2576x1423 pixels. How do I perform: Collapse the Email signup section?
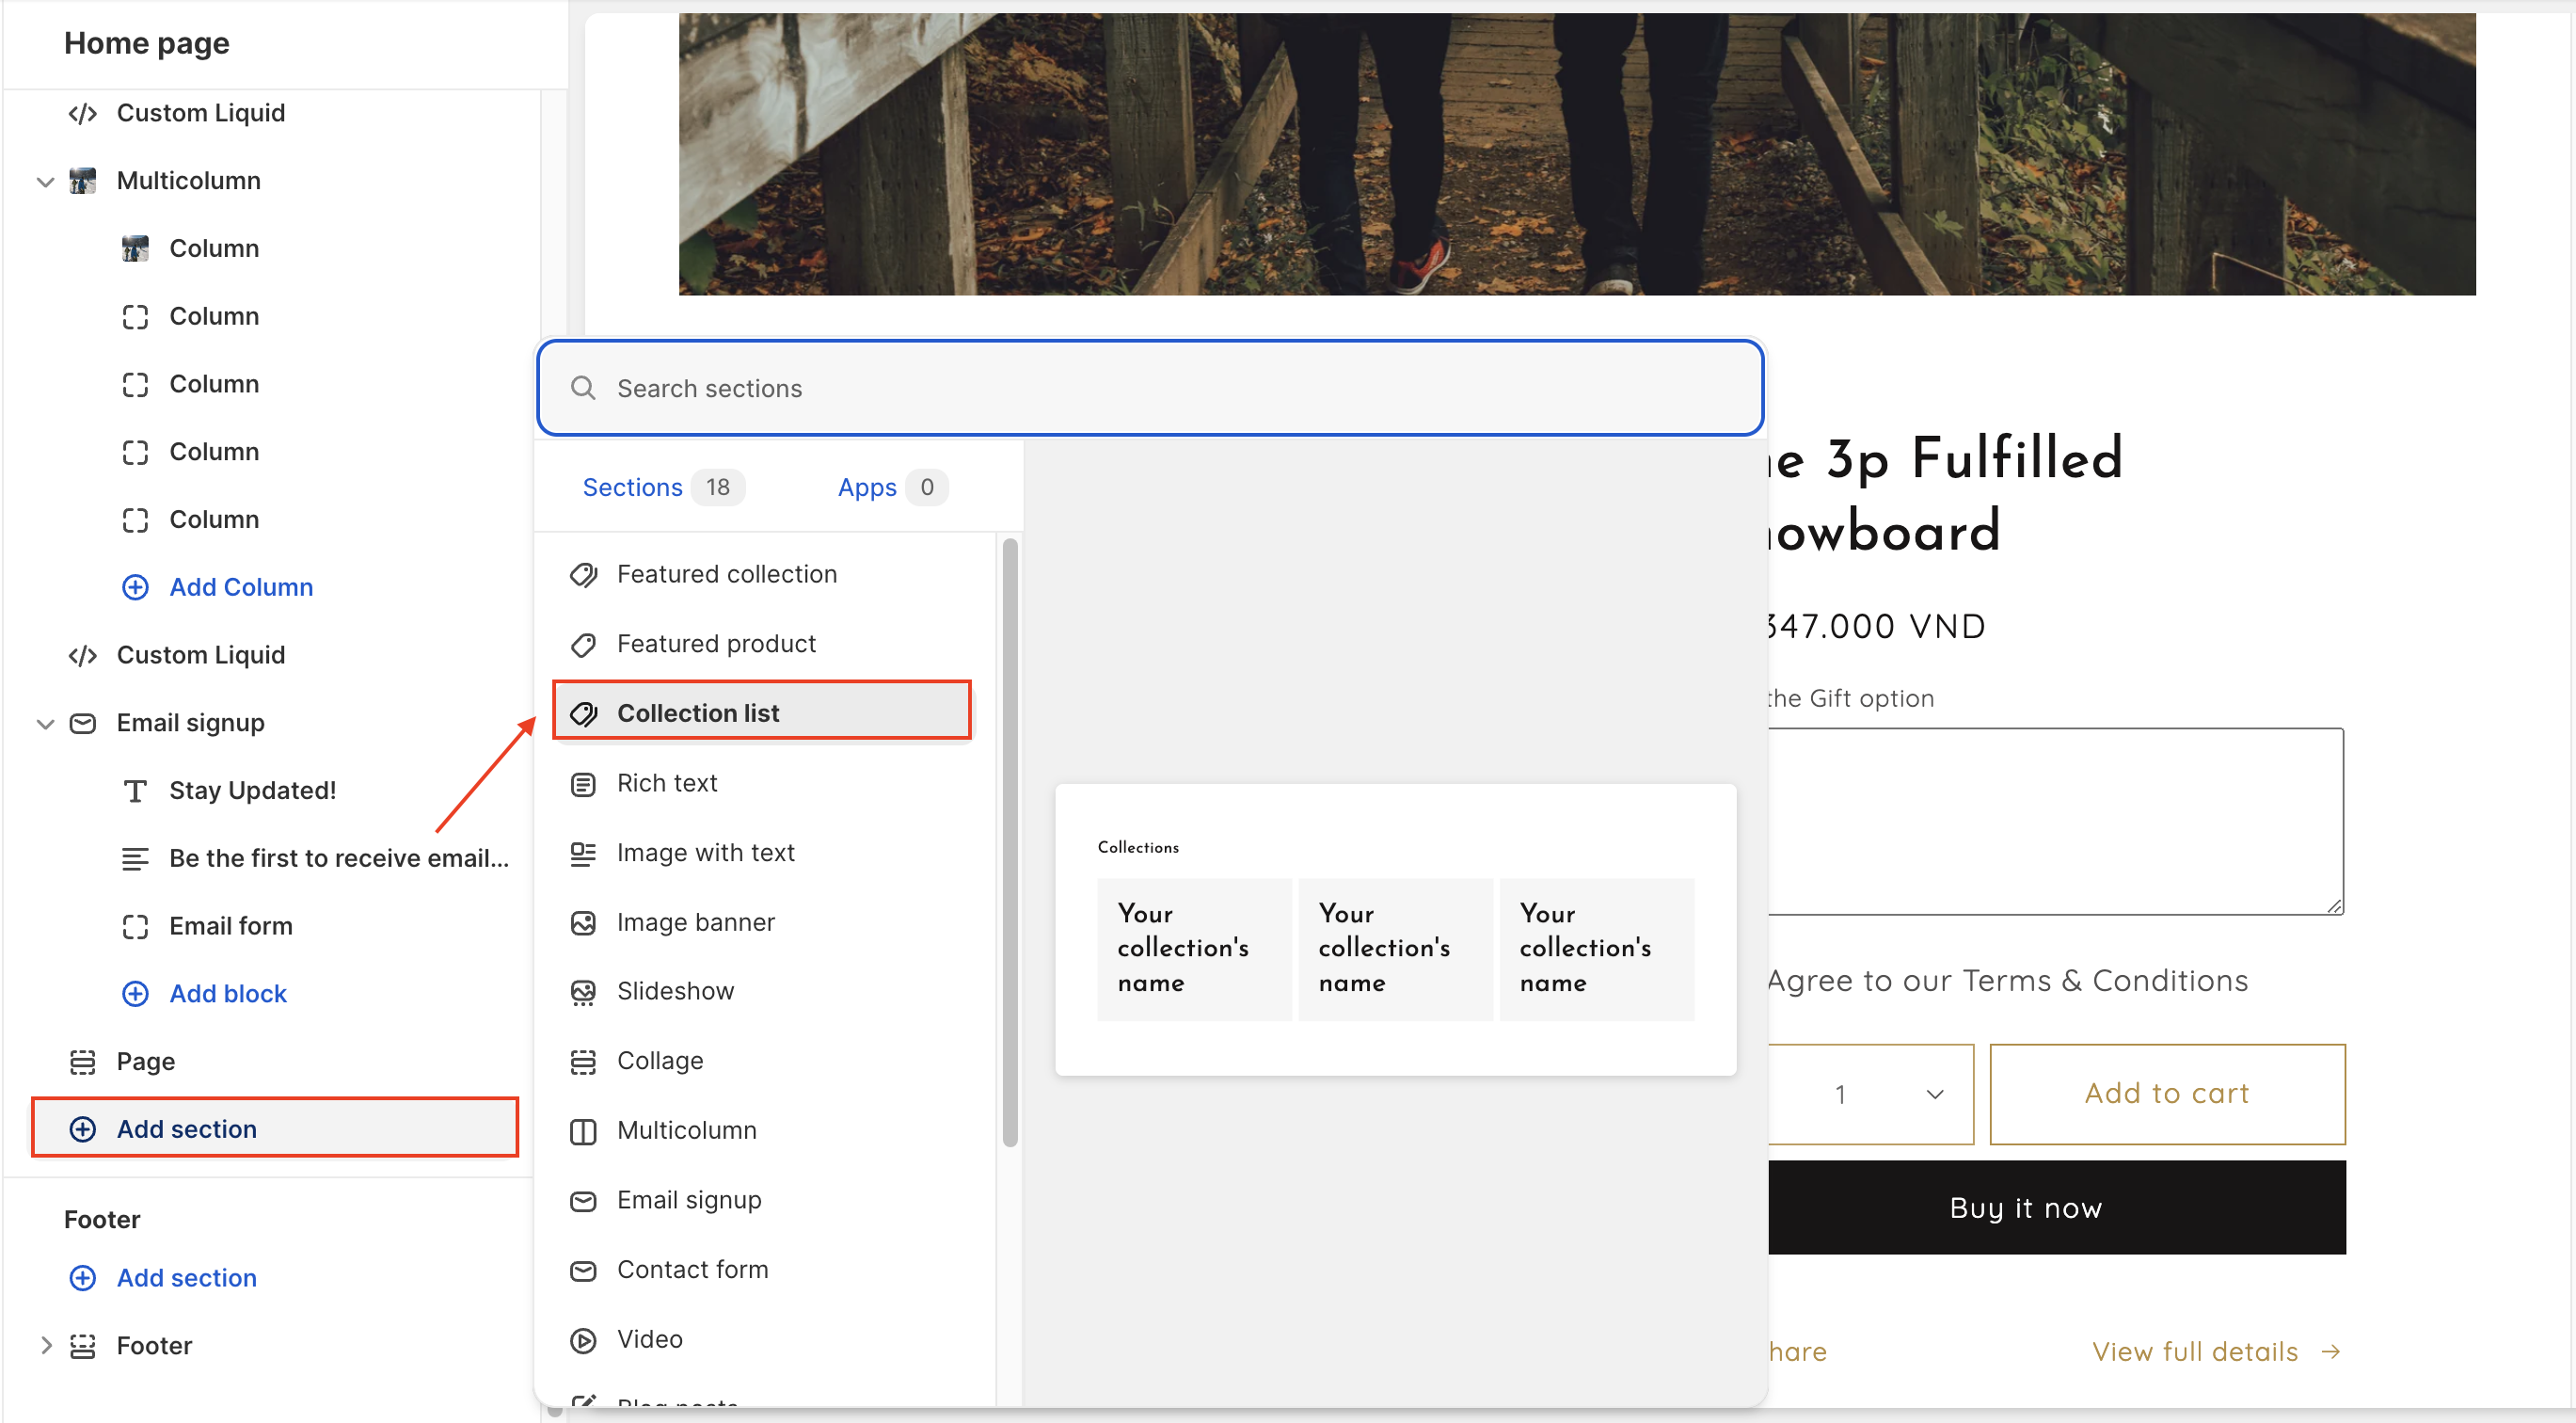point(45,723)
